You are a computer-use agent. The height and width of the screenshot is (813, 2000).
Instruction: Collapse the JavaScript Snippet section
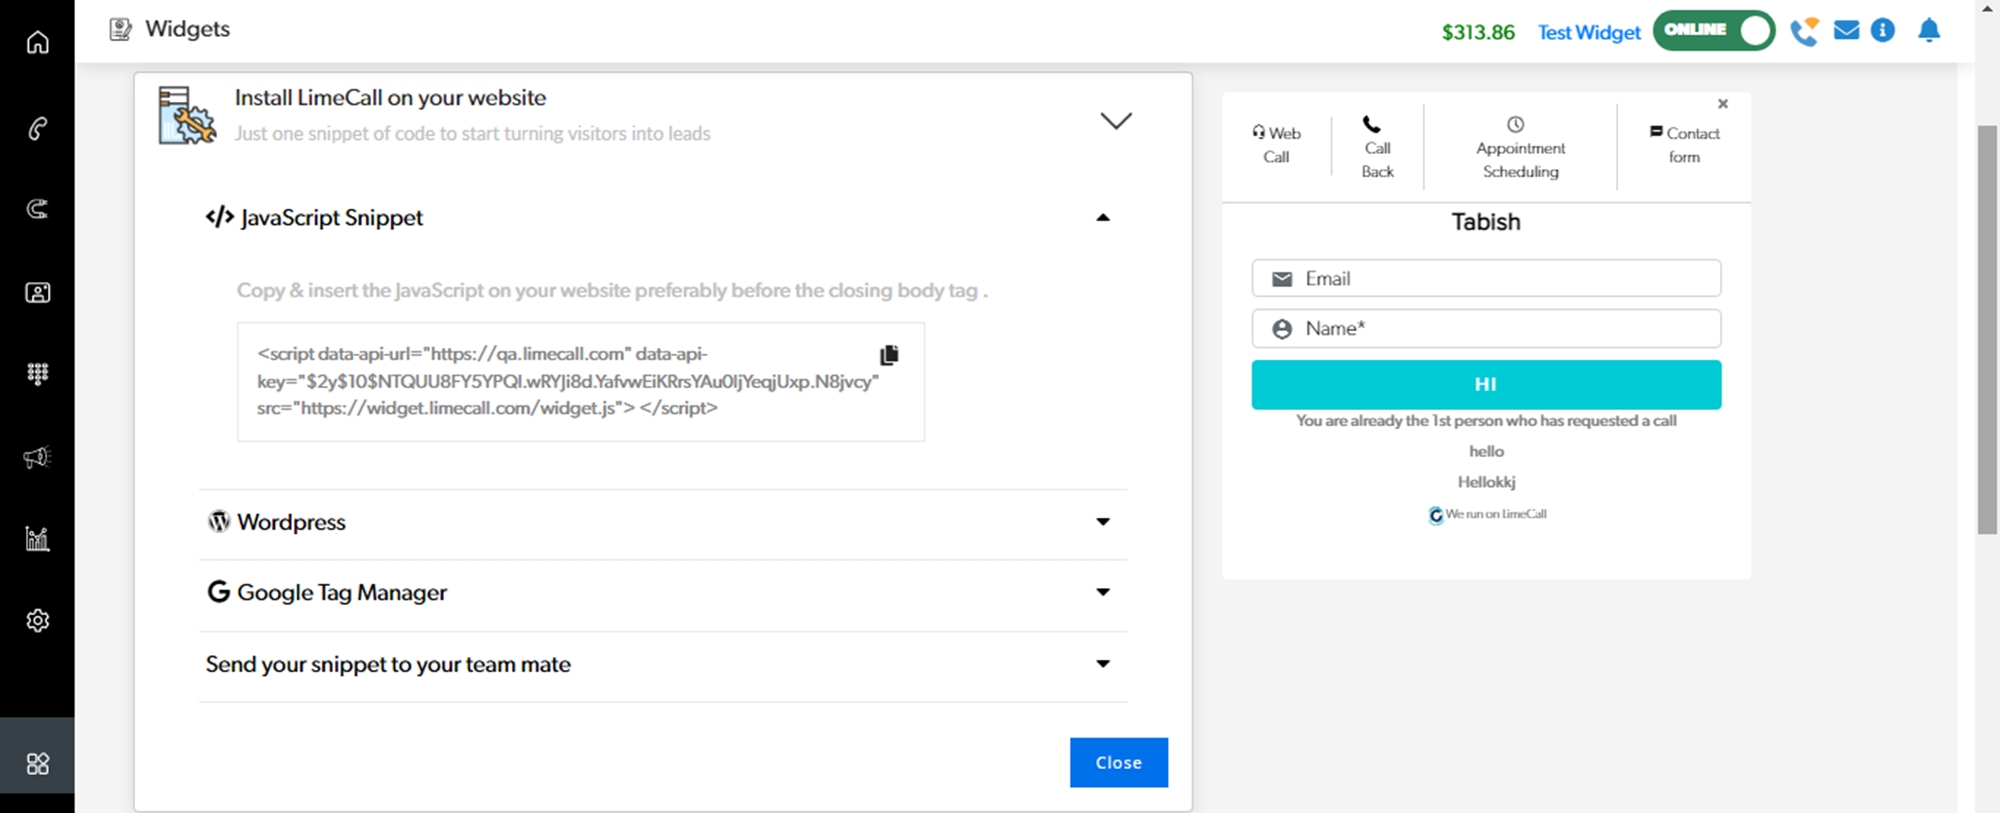1102,218
